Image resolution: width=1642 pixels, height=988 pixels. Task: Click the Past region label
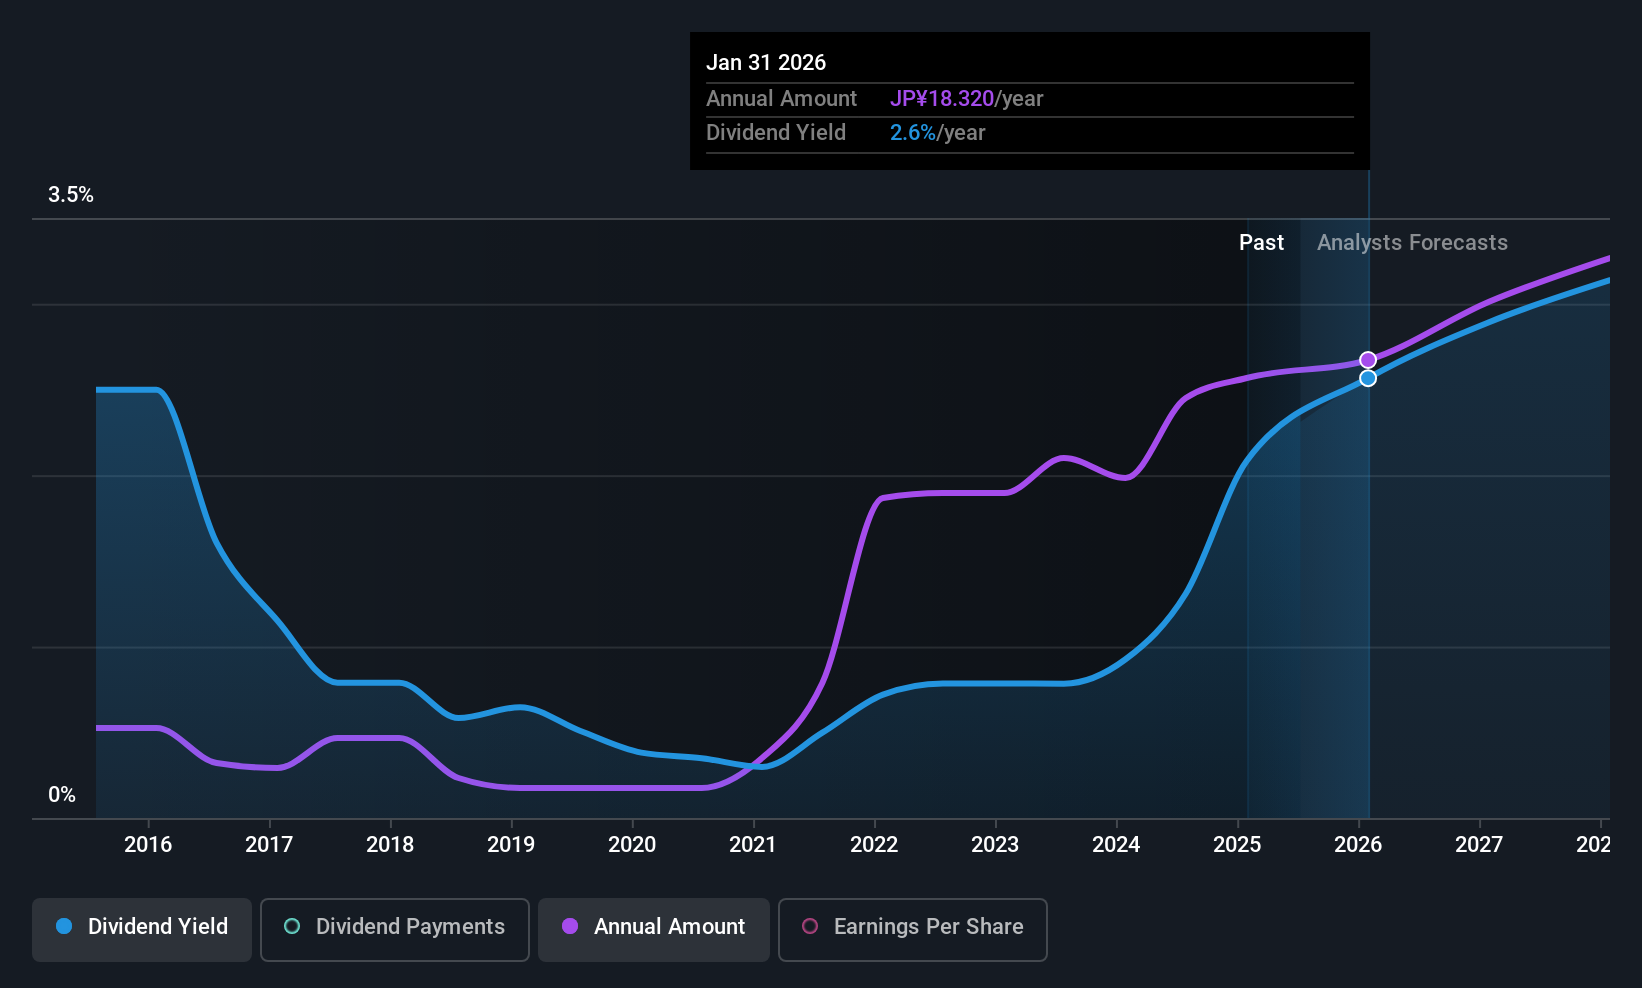pyautogui.click(x=1261, y=243)
